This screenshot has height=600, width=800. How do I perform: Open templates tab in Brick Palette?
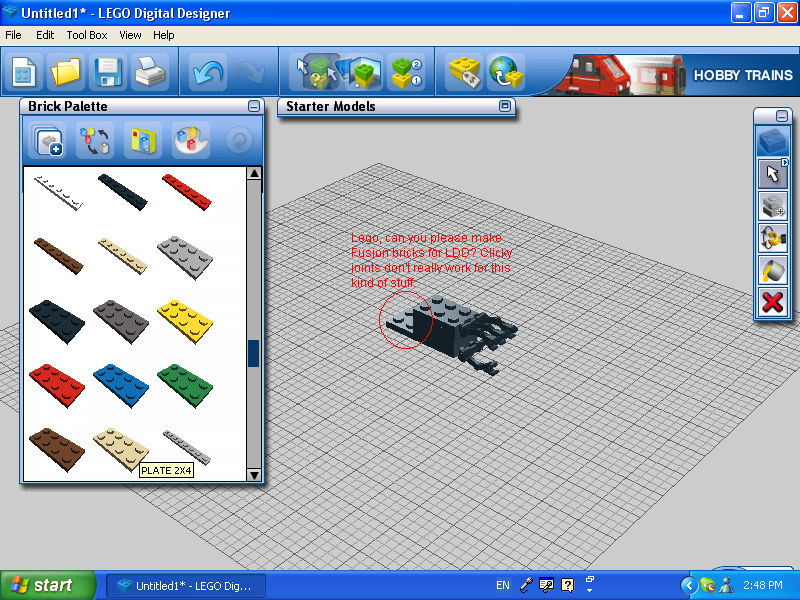[x=143, y=140]
